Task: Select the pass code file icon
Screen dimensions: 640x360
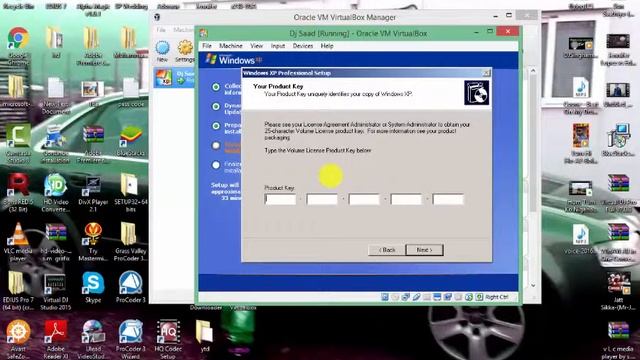Action: click(x=131, y=92)
